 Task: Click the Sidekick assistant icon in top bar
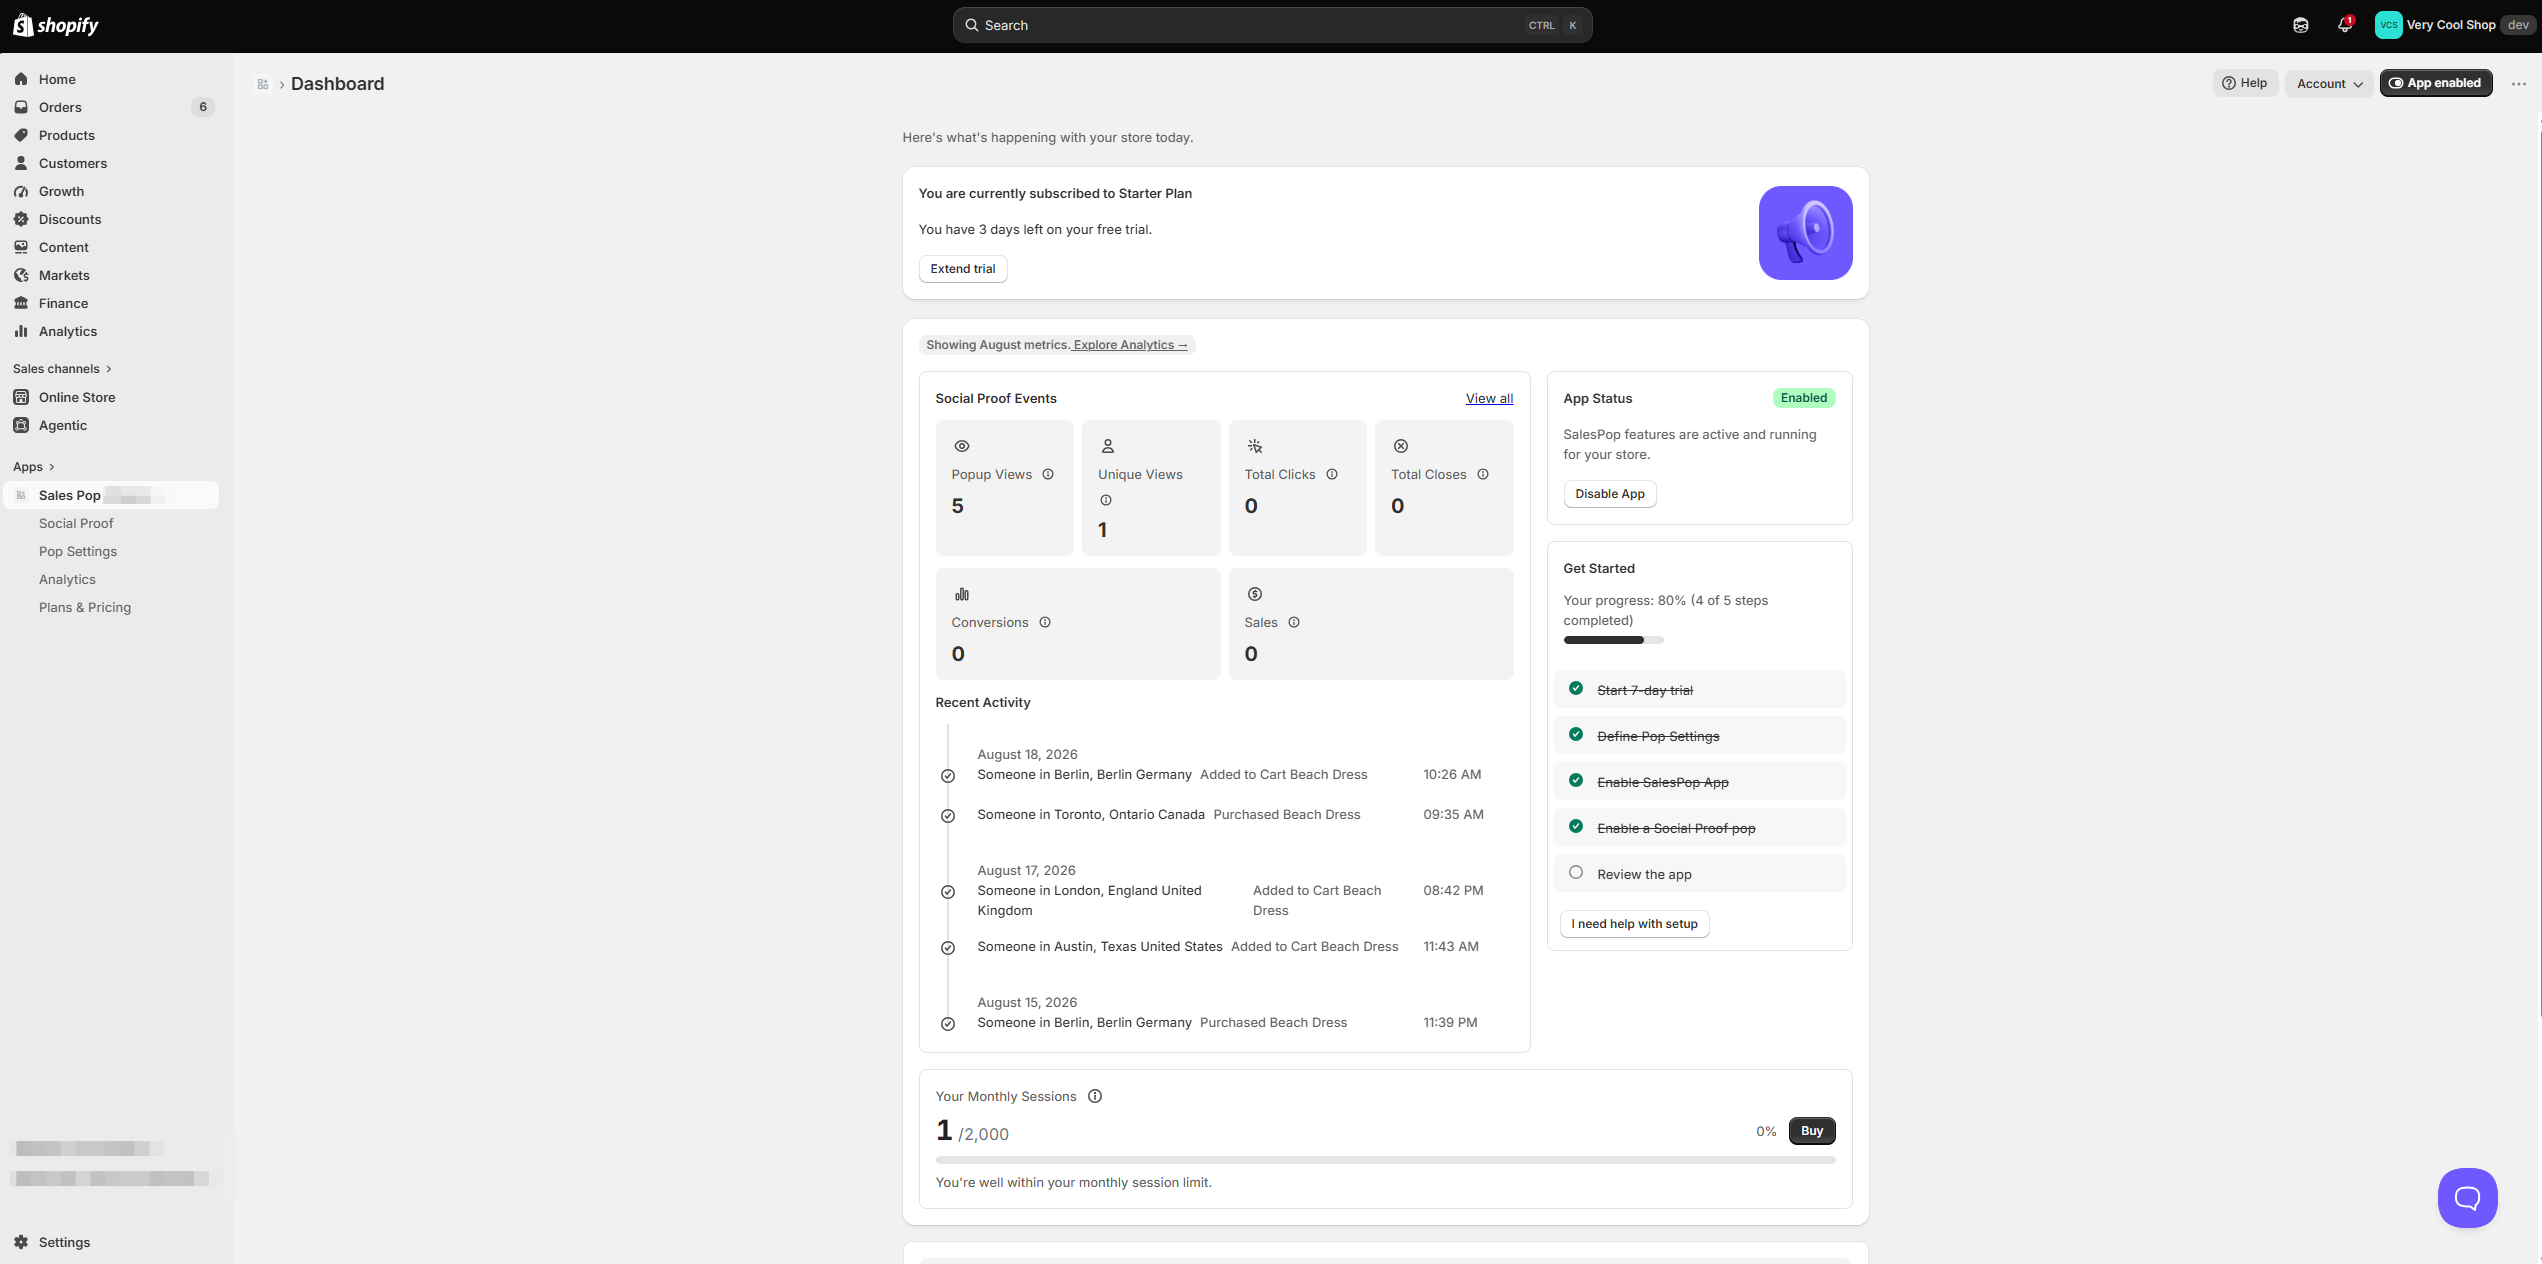click(2300, 25)
